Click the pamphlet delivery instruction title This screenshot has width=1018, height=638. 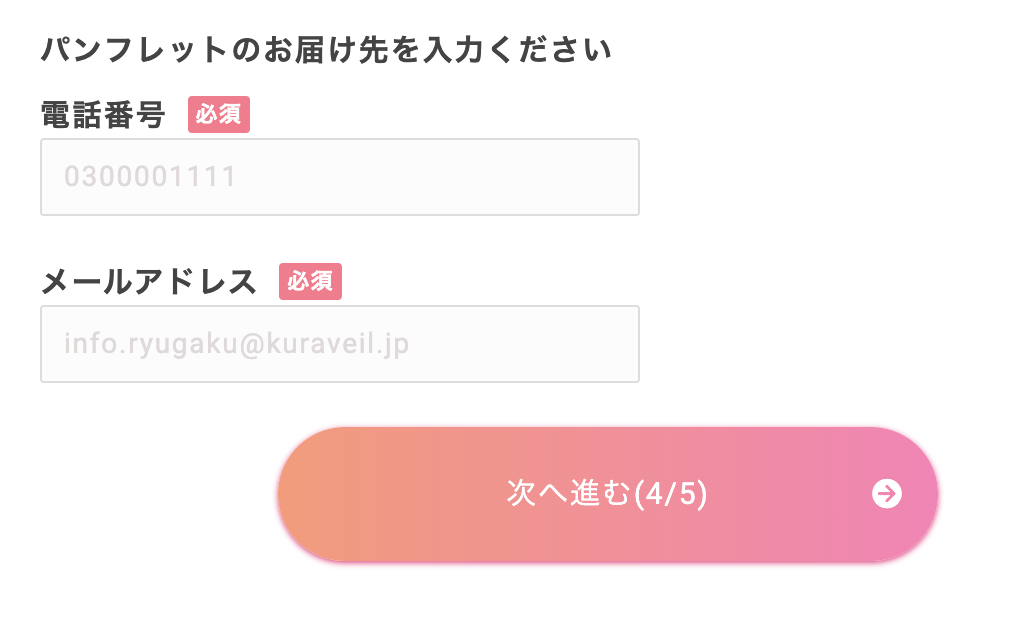pyautogui.click(x=326, y=50)
